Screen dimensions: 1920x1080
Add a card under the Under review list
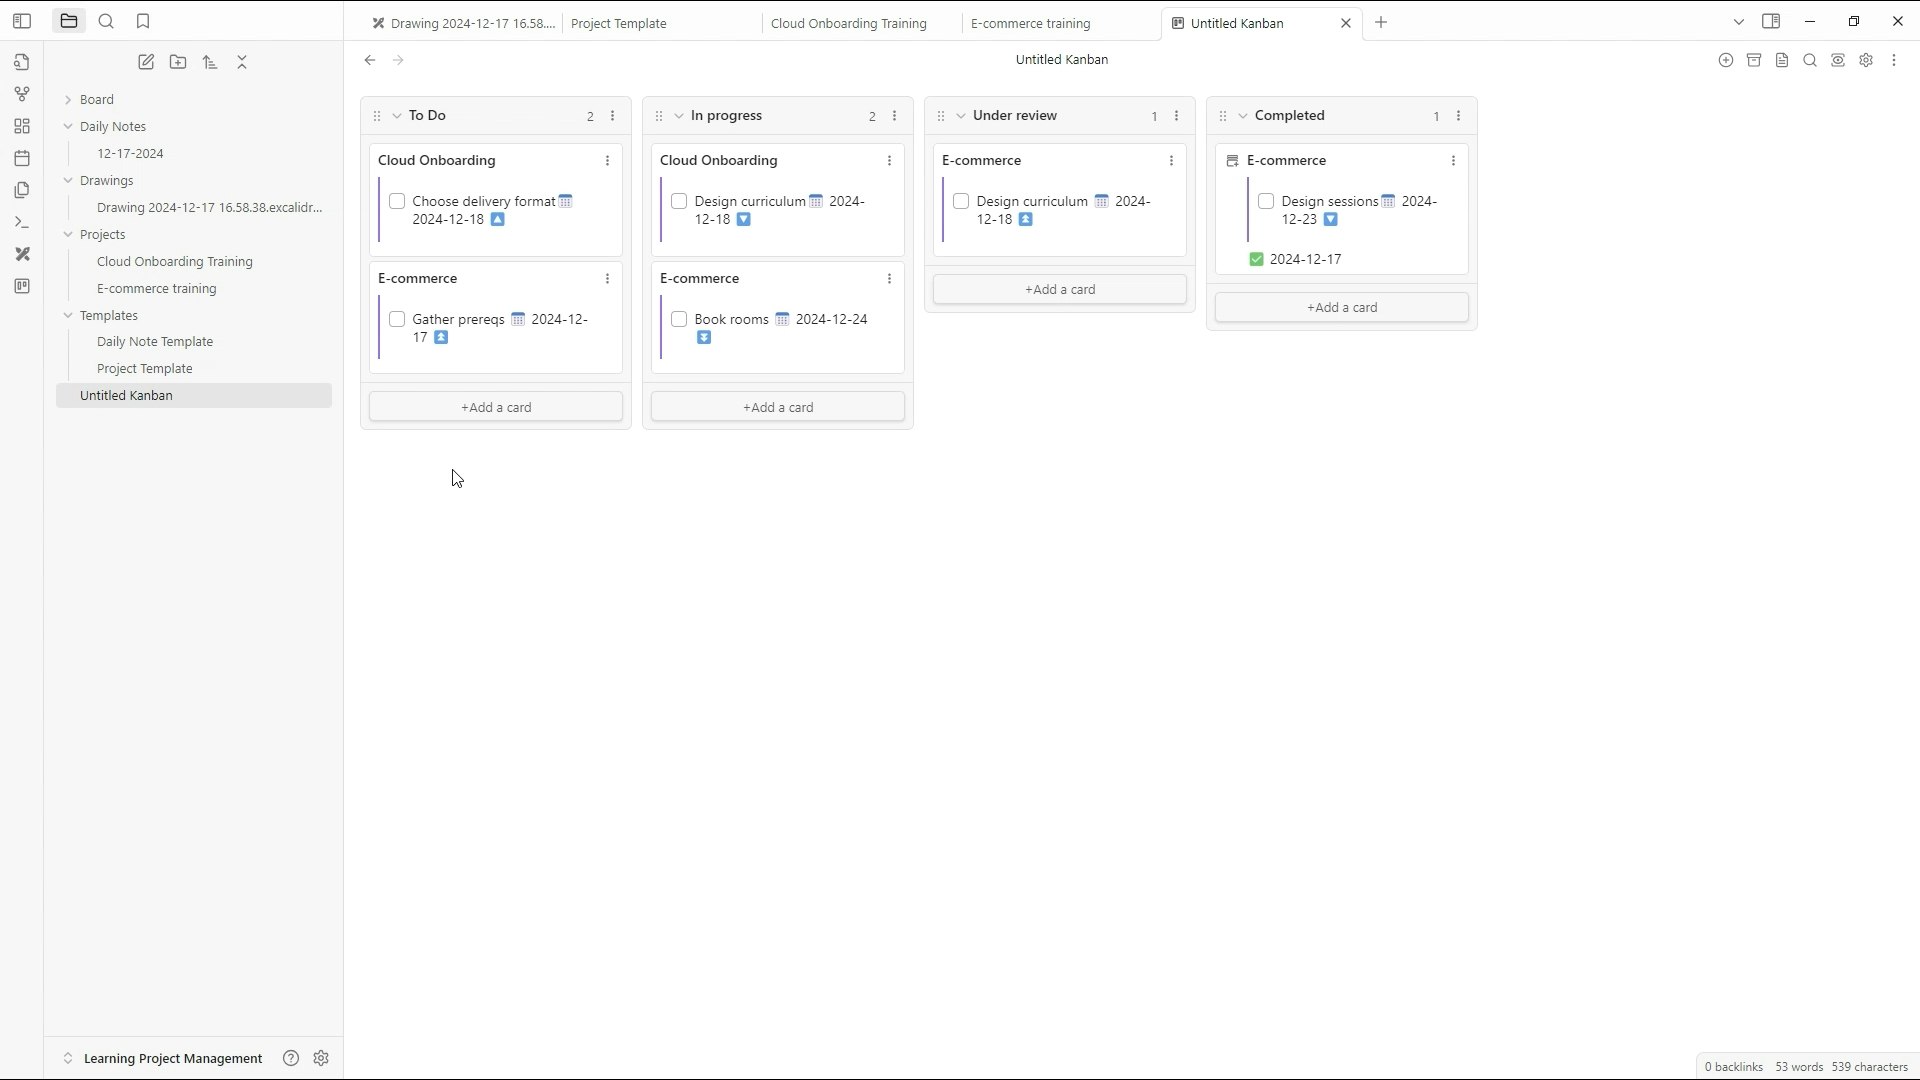1059,289
